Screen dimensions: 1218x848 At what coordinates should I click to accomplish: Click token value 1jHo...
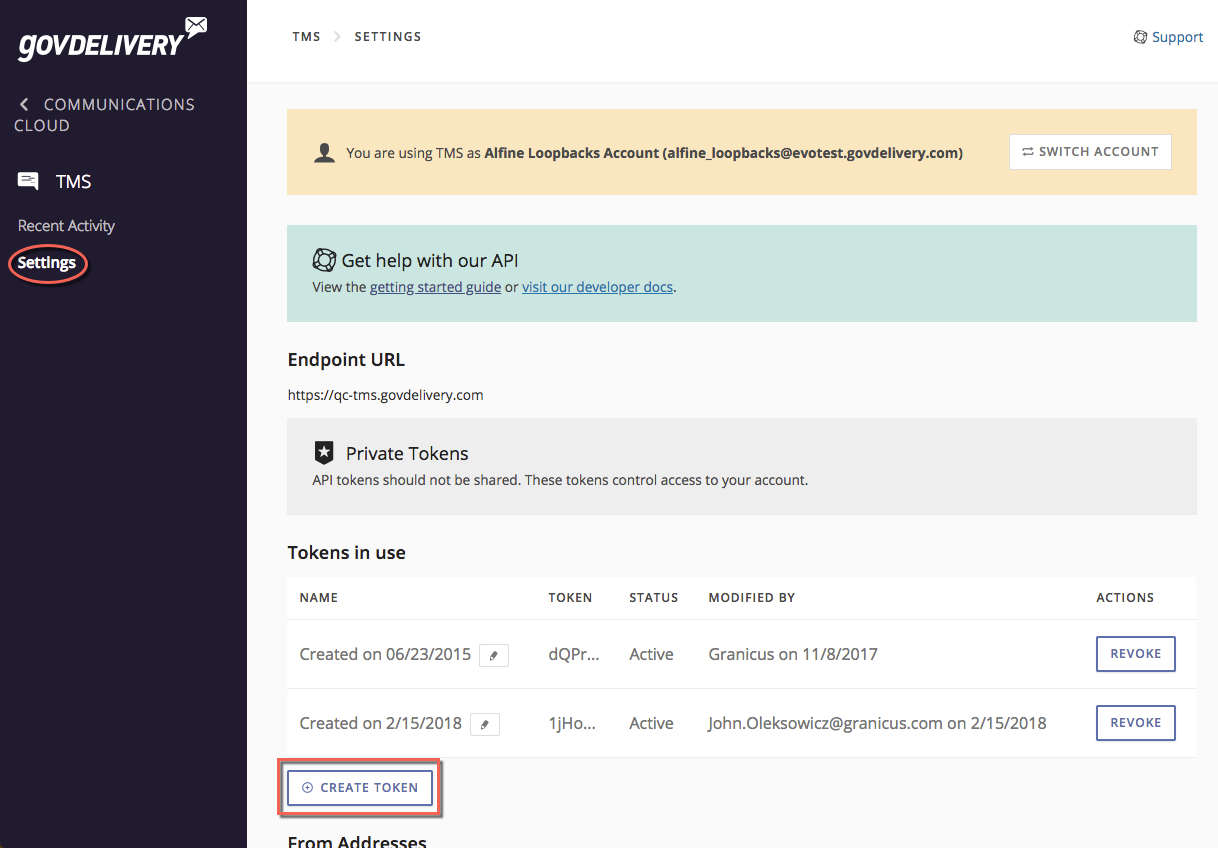[572, 724]
